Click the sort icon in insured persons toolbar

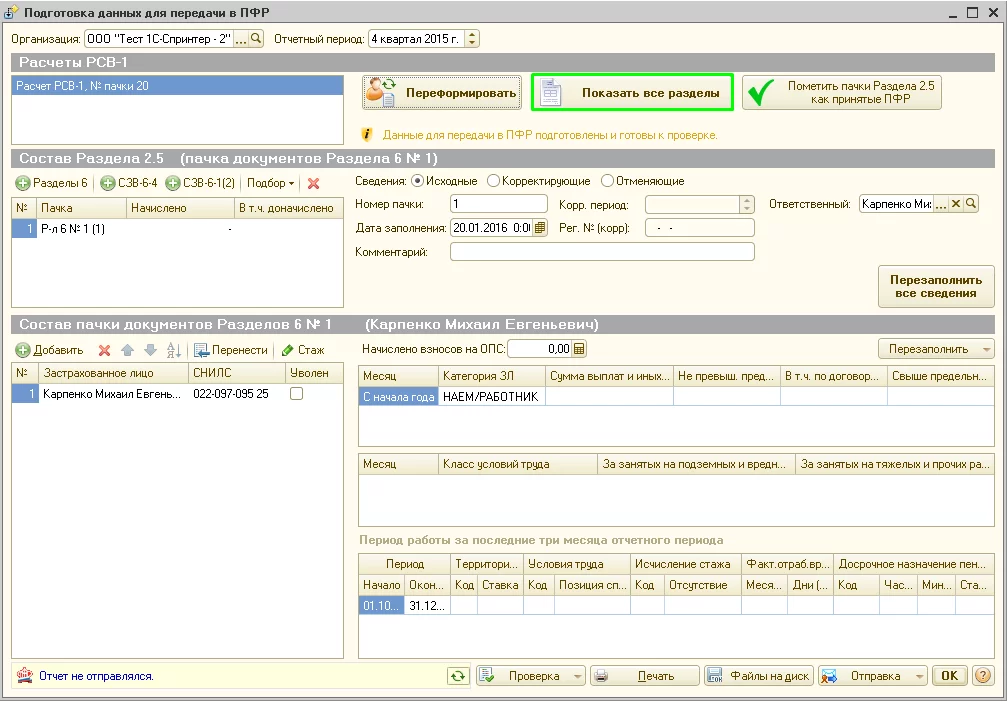[x=173, y=350]
